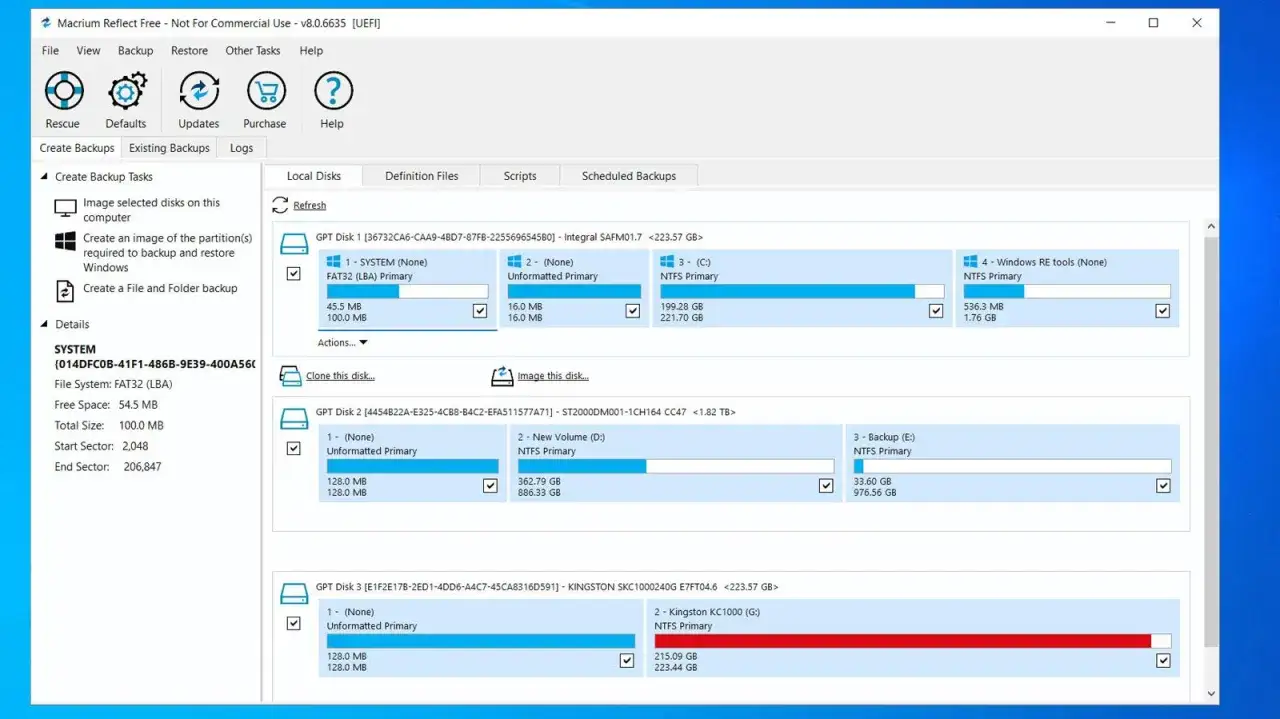Collapse the Details section
1280x719 pixels.
tap(44, 324)
